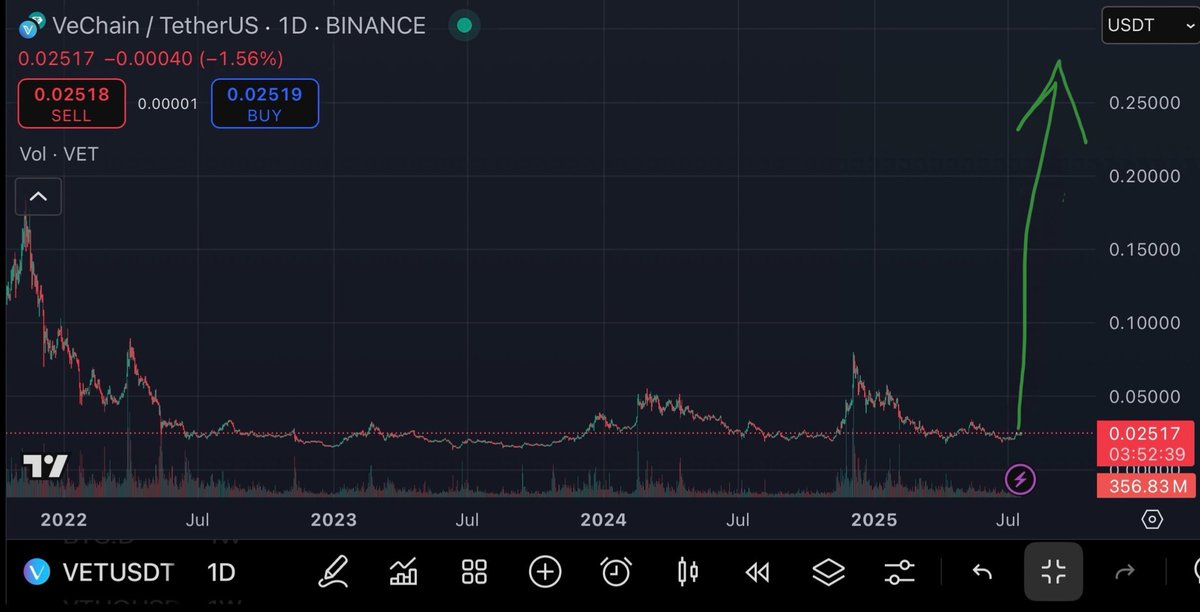The height and width of the screenshot is (612, 1200).
Task: Create an alert with the alarm clock icon
Action: 616,572
